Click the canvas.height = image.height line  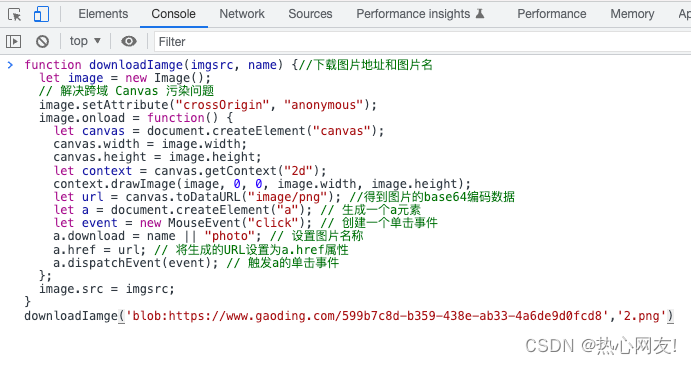(x=157, y=157)
